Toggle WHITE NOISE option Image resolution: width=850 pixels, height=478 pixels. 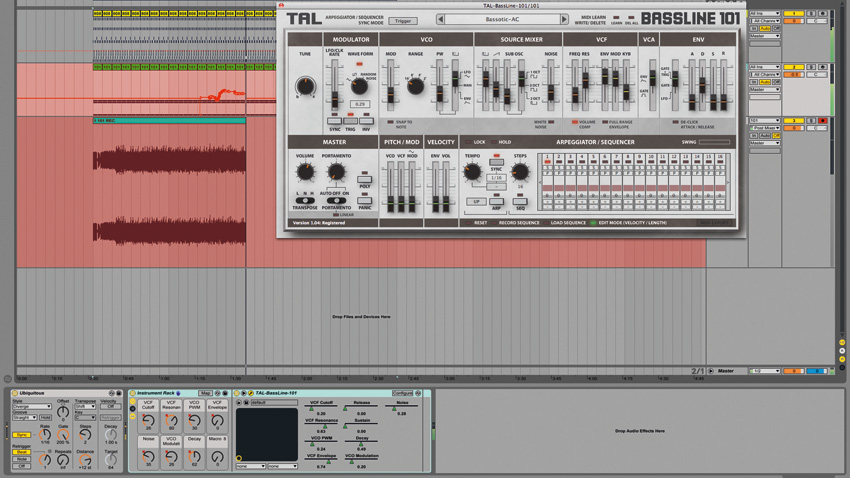[x=551, y=122]
